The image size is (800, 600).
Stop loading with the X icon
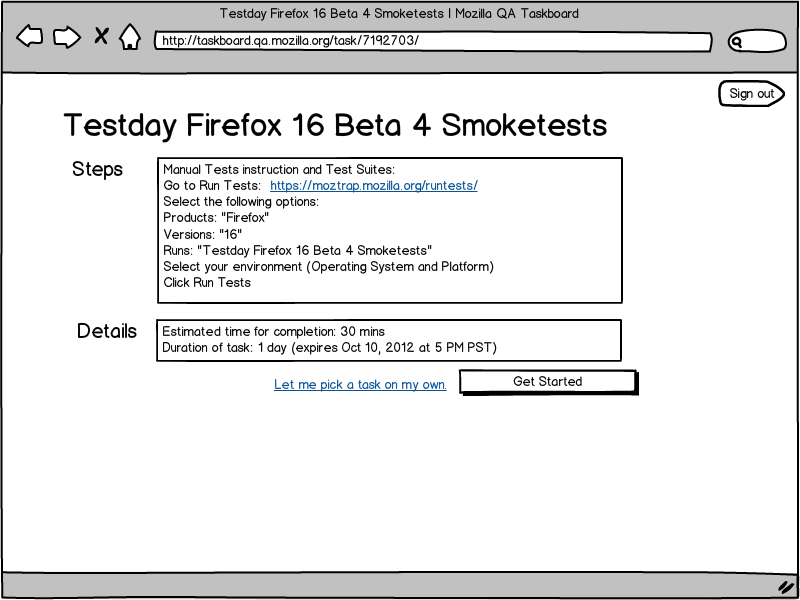point(102,36)
